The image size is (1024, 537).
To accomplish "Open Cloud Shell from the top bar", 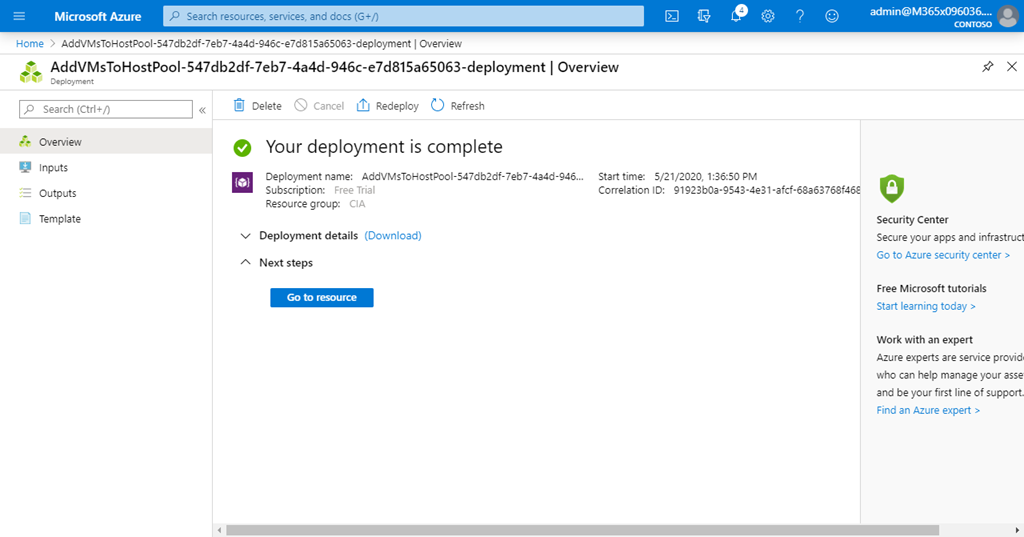I will coord(673,16).
